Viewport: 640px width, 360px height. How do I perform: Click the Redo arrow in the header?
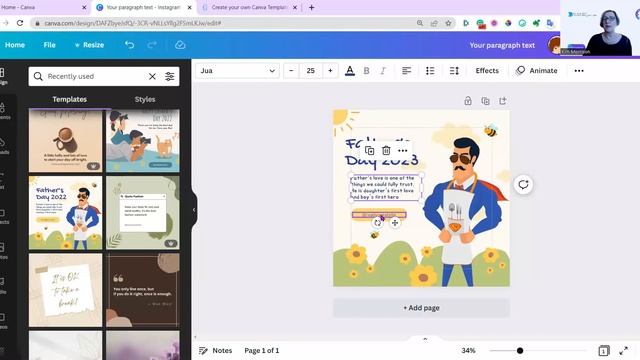(152, 45)
